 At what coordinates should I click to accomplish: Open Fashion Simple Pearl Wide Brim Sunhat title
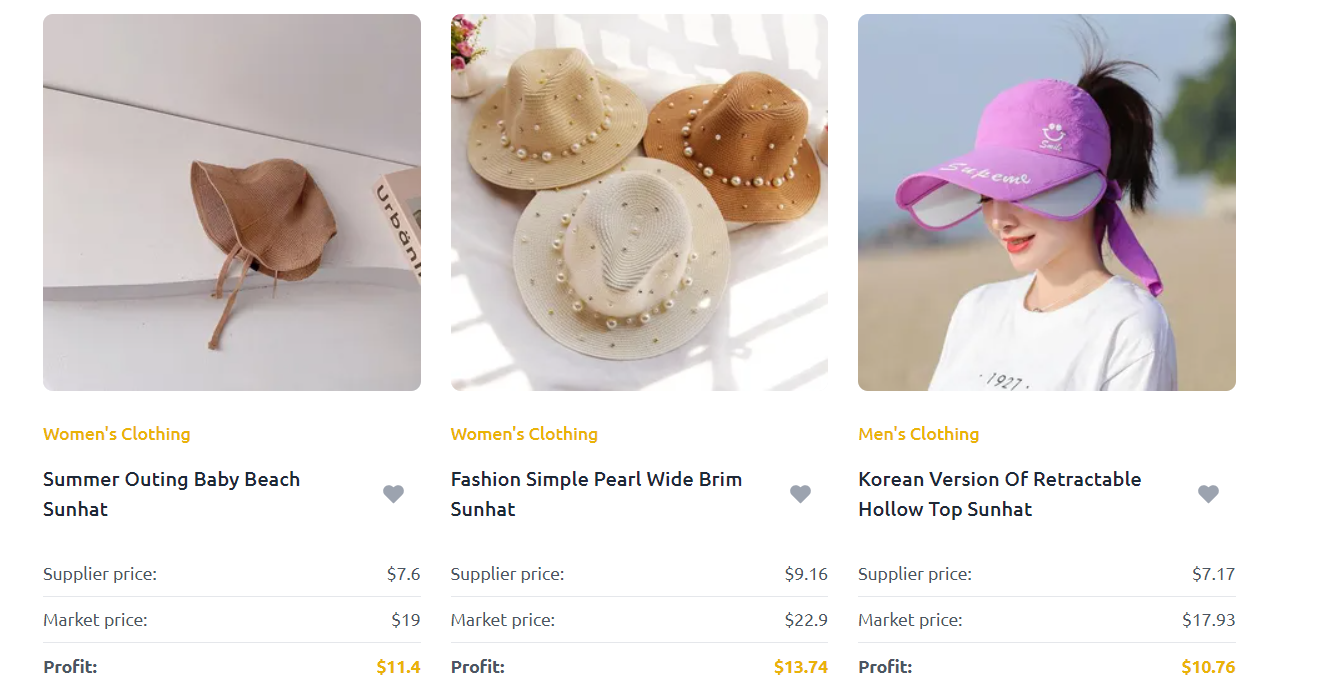596,494
